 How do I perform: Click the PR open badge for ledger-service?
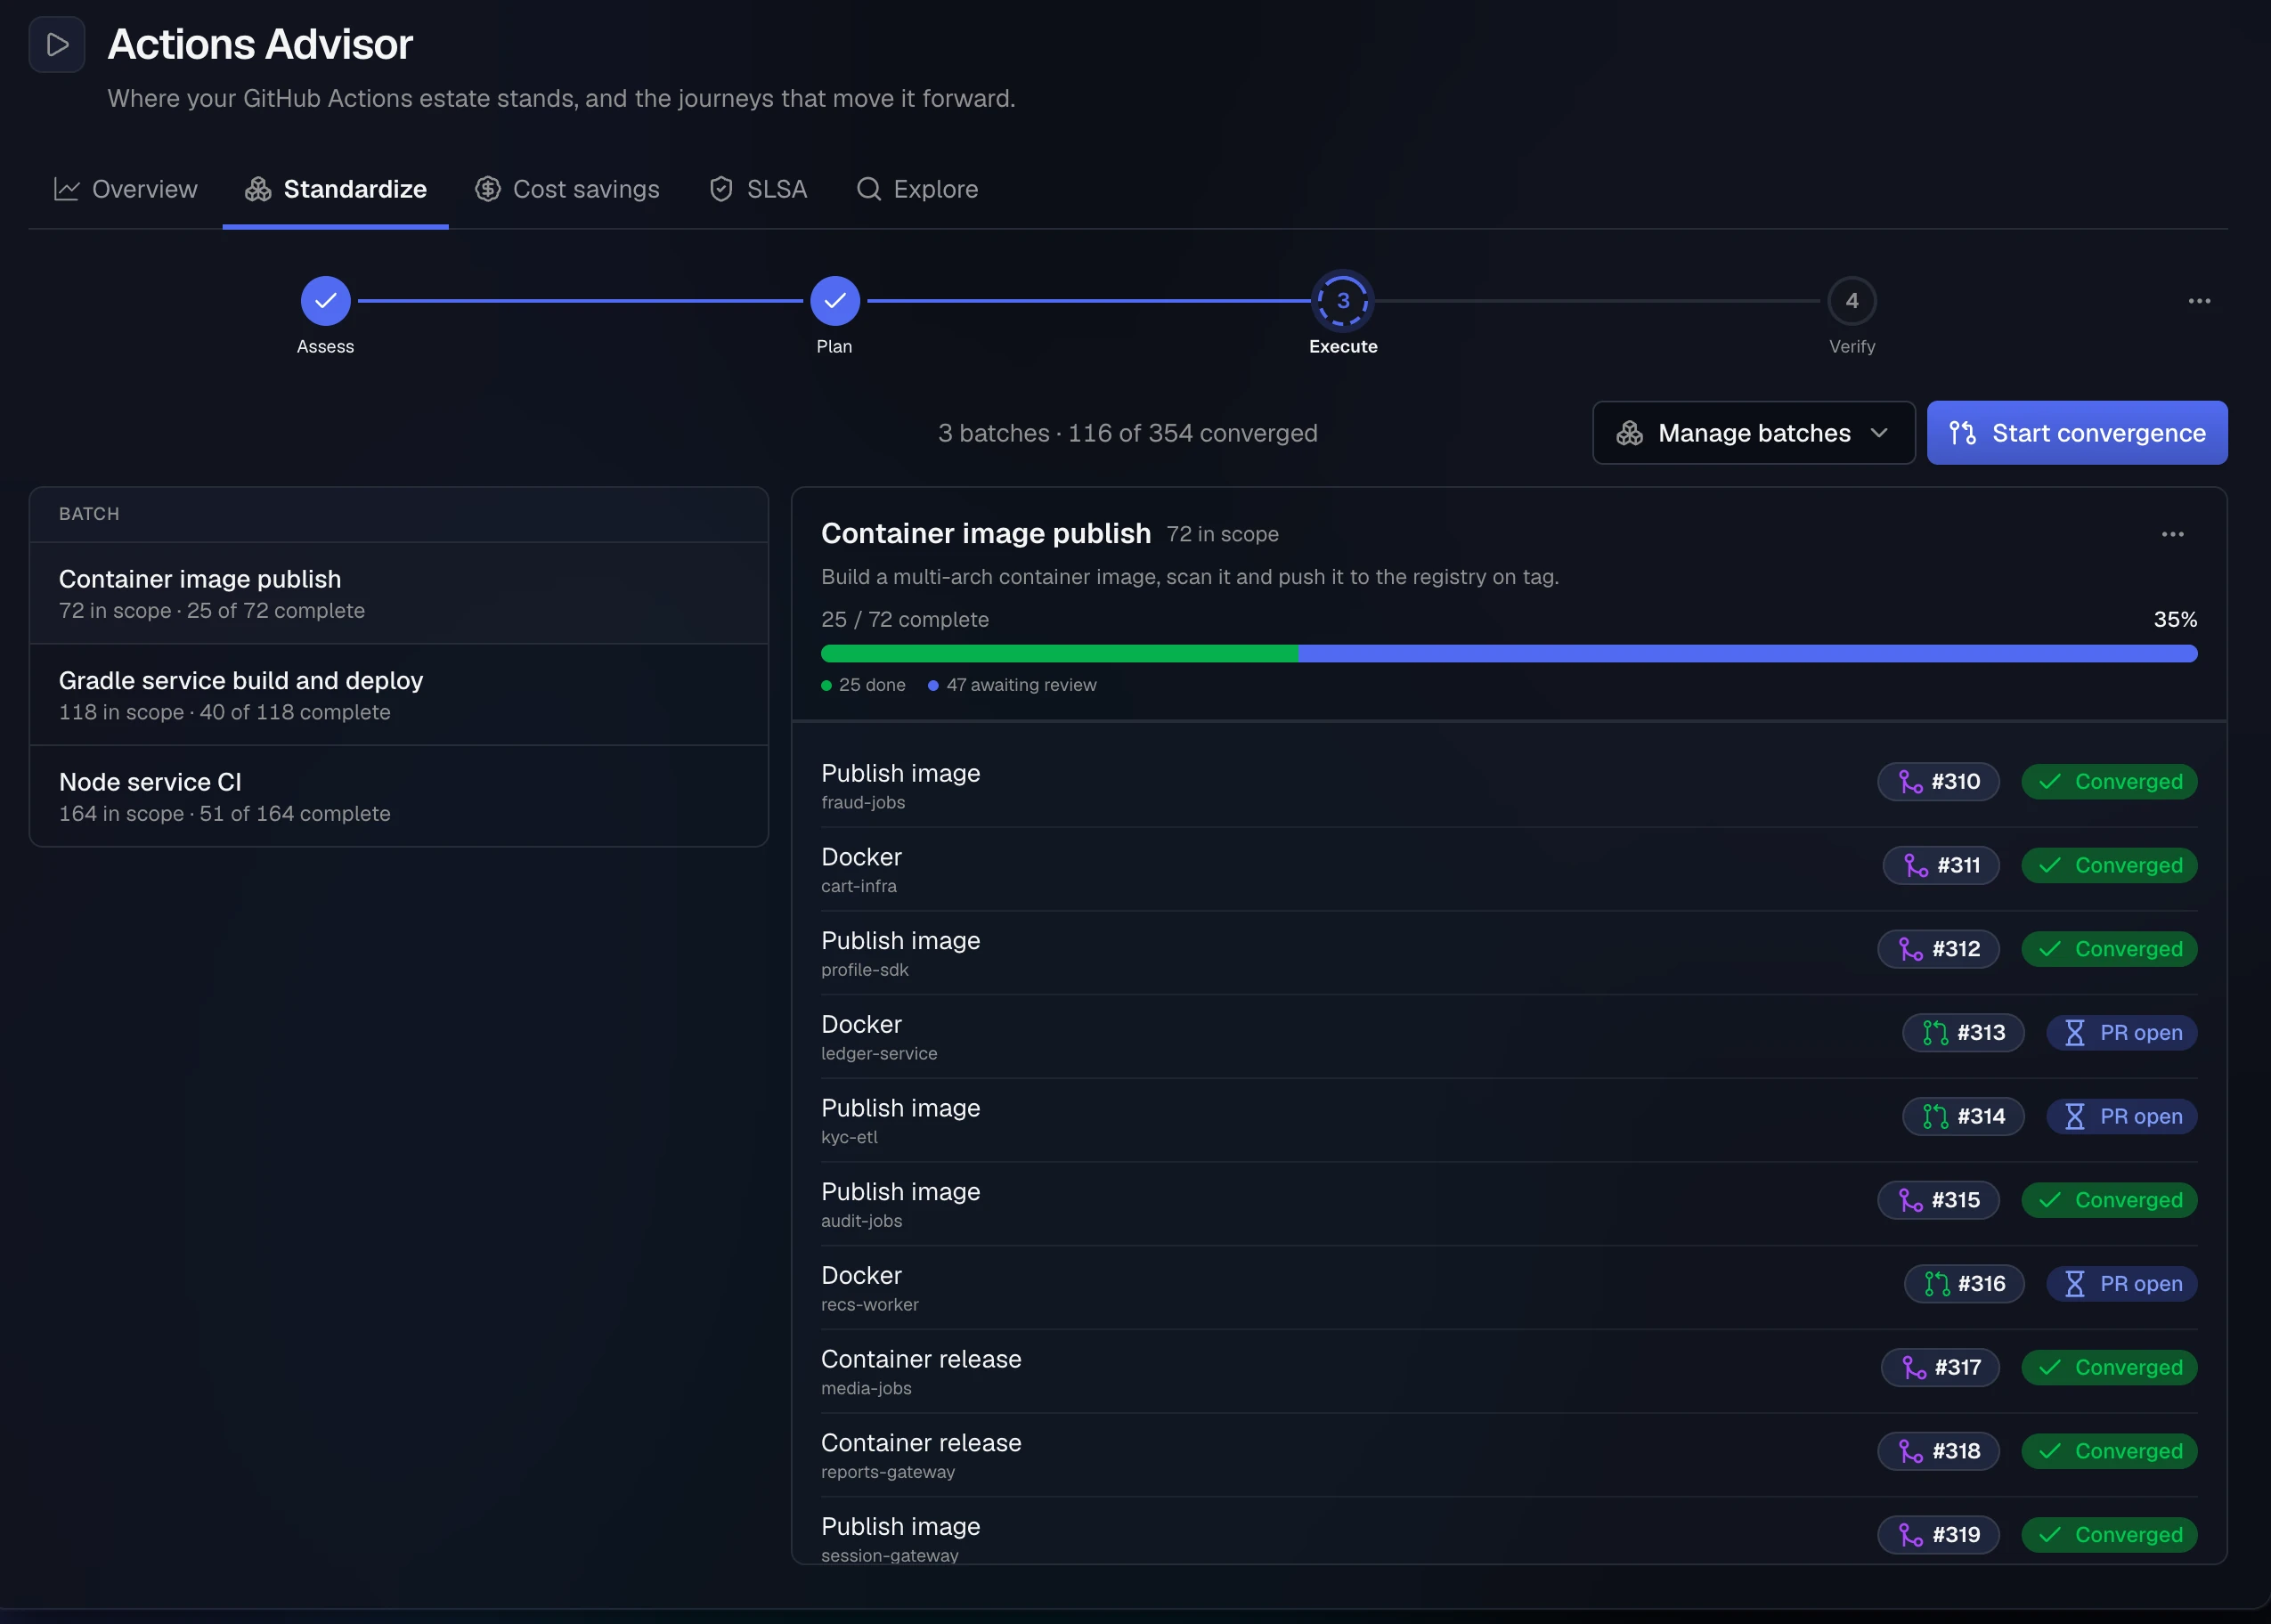click(x=2122, y=1033)
